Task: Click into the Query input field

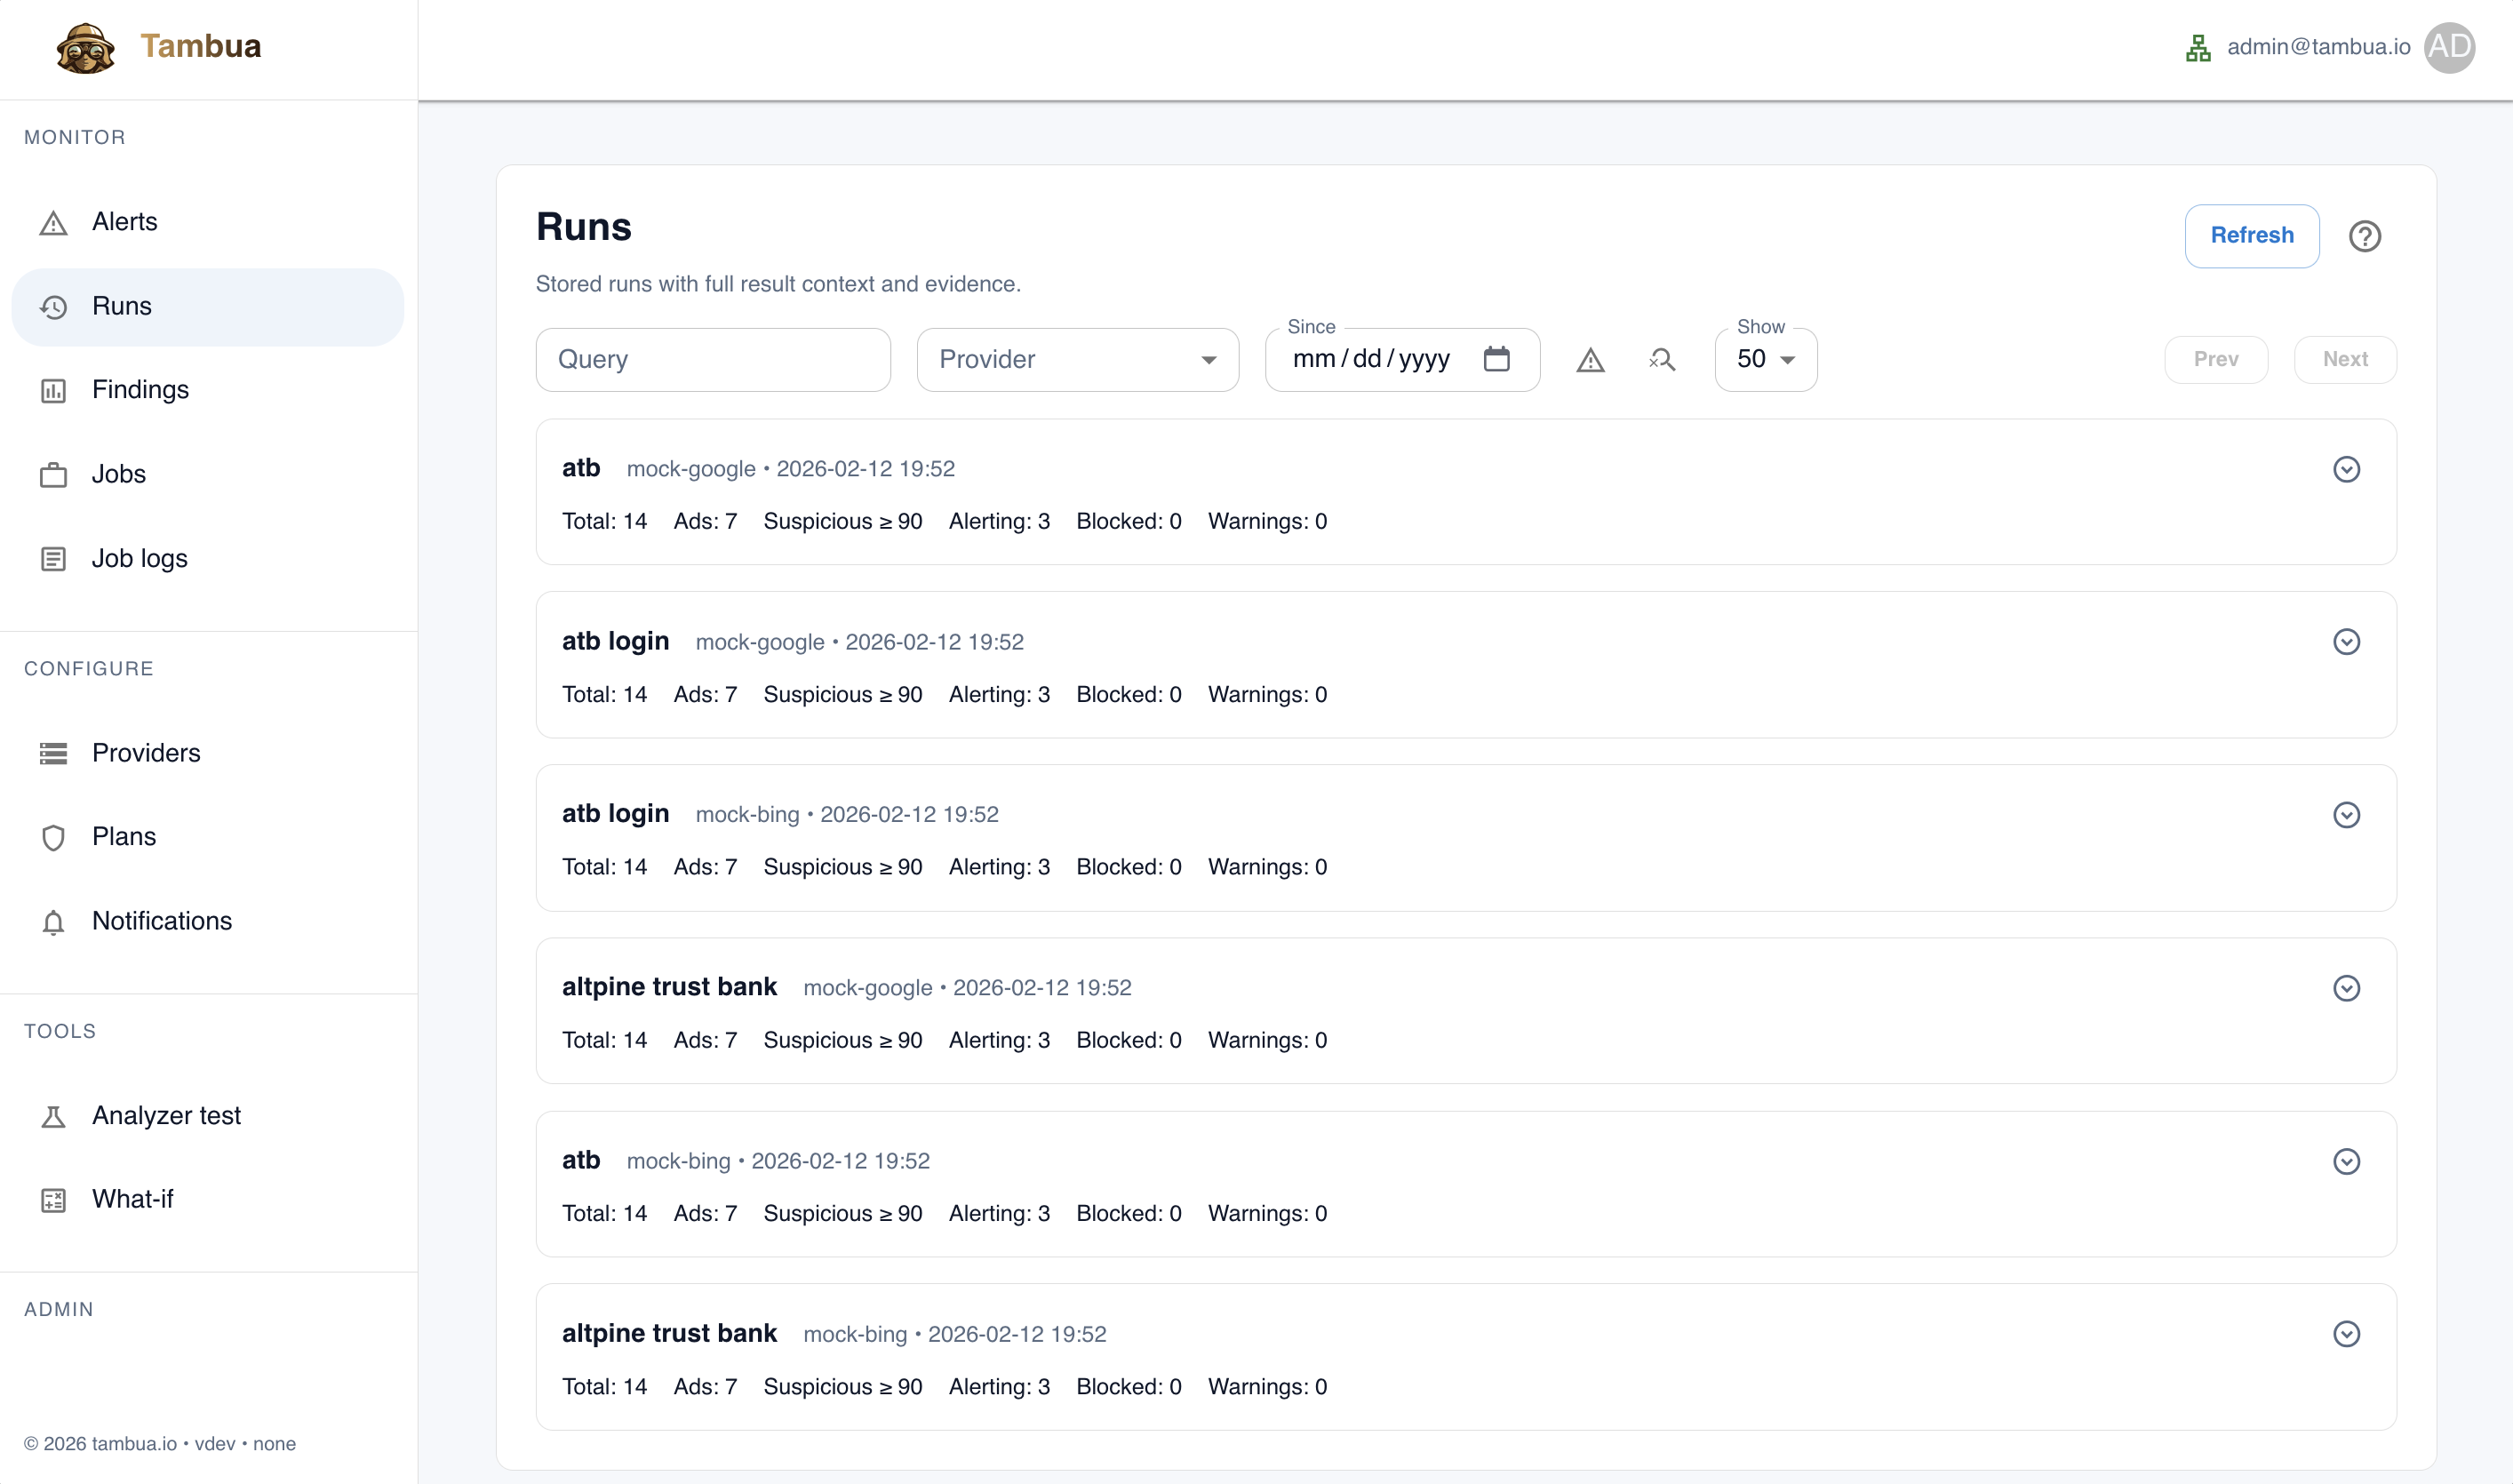Action: [x=712, y=360]
